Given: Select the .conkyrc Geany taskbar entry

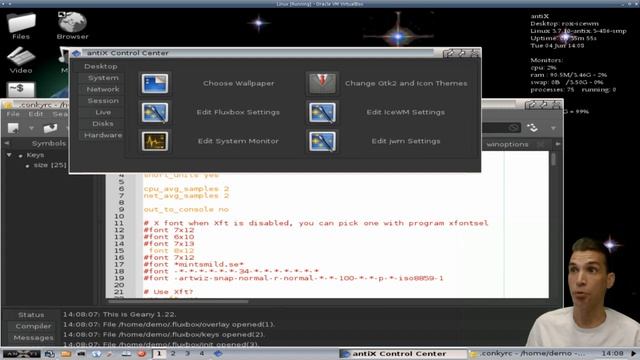Looking at the screenshot, I should coord(530,354).
